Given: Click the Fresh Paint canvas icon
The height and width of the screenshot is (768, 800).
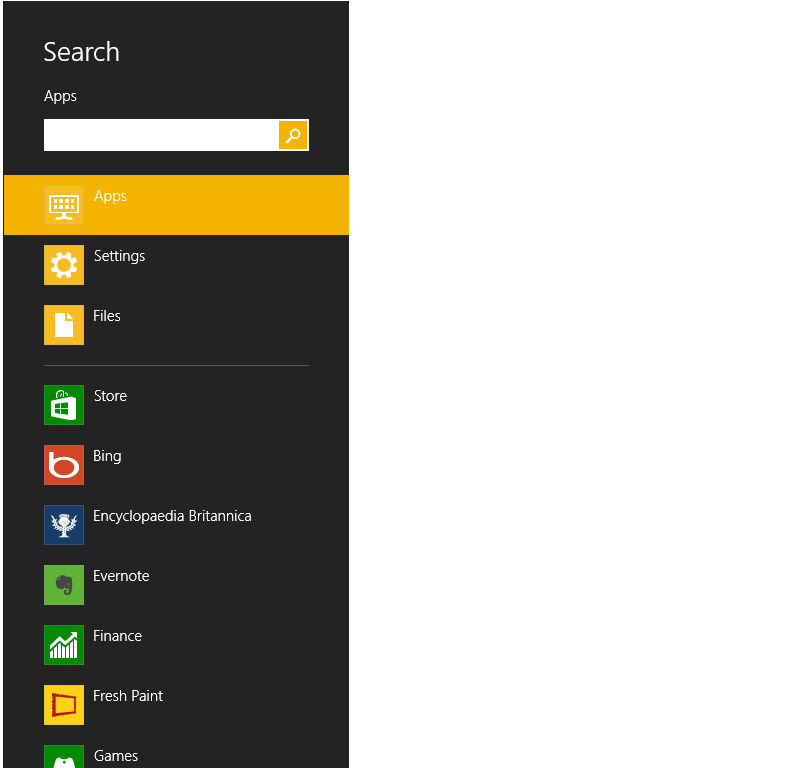Looking at the screenshot, I should click(64, 705).
